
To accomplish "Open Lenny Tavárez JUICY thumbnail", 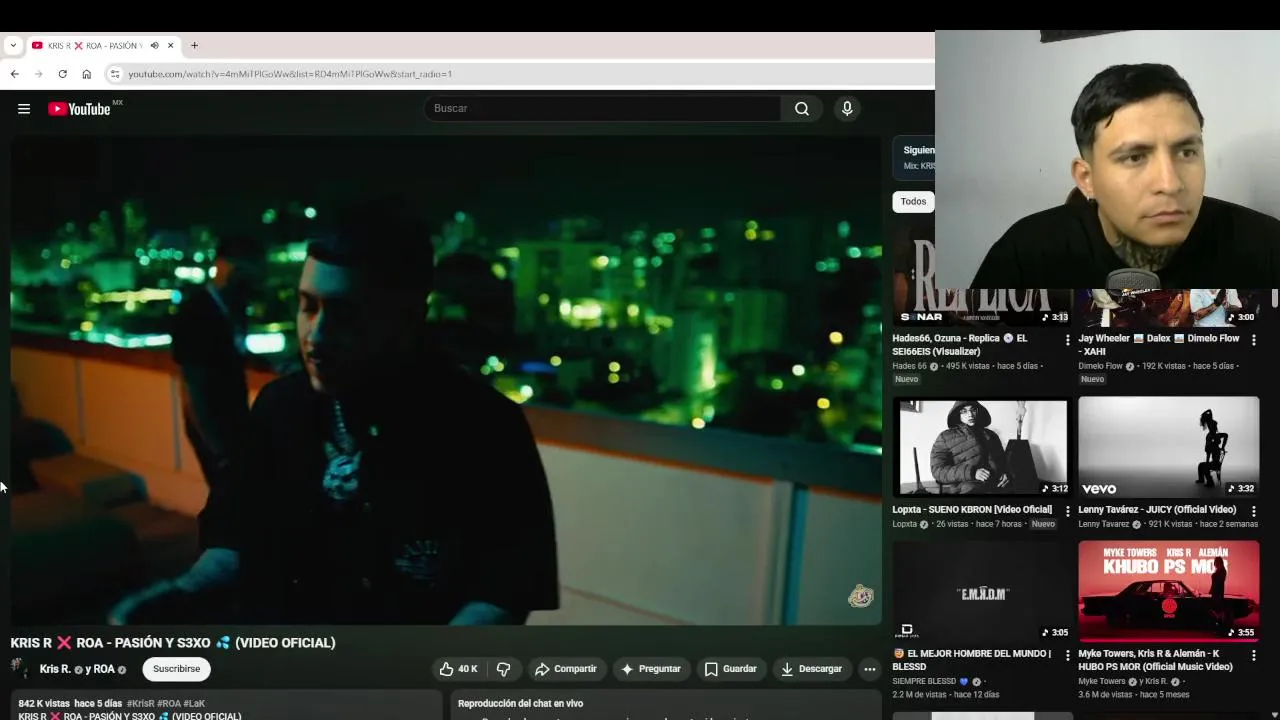I will pyautogui.click(x=1168, y=446).
